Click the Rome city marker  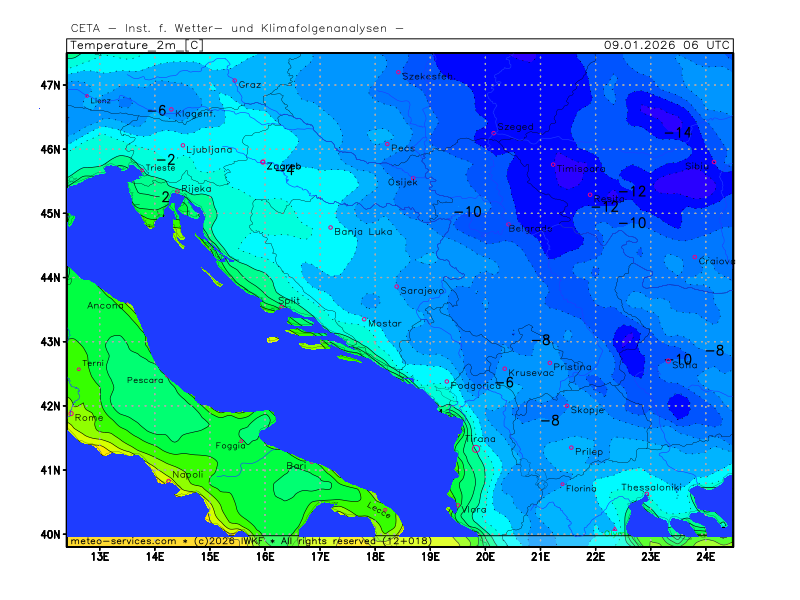(x=71, y=412)
